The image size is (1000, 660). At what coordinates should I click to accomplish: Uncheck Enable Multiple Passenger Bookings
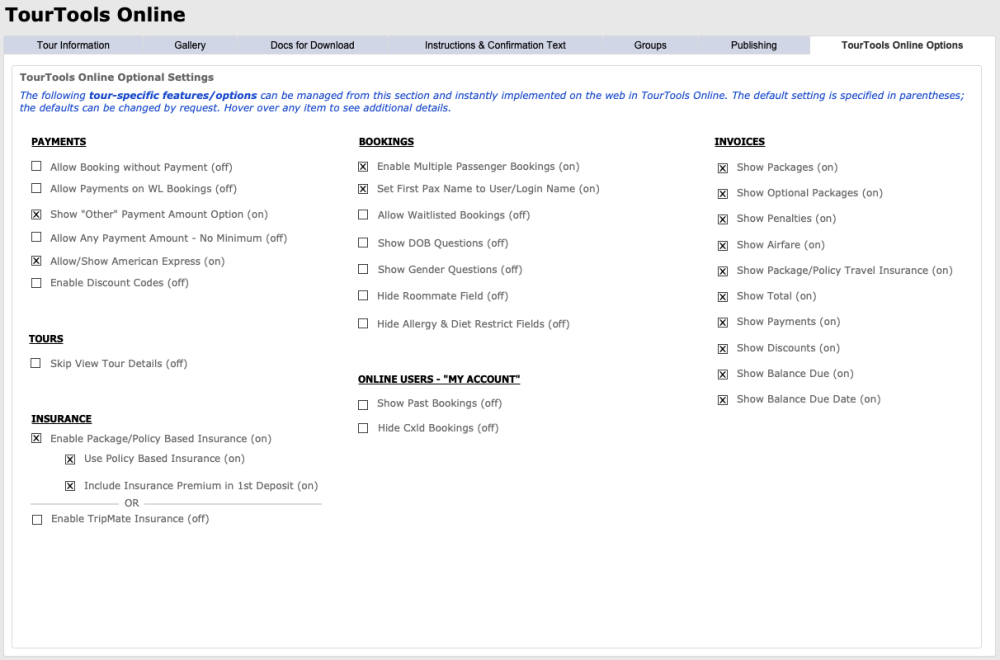[363, 167]
